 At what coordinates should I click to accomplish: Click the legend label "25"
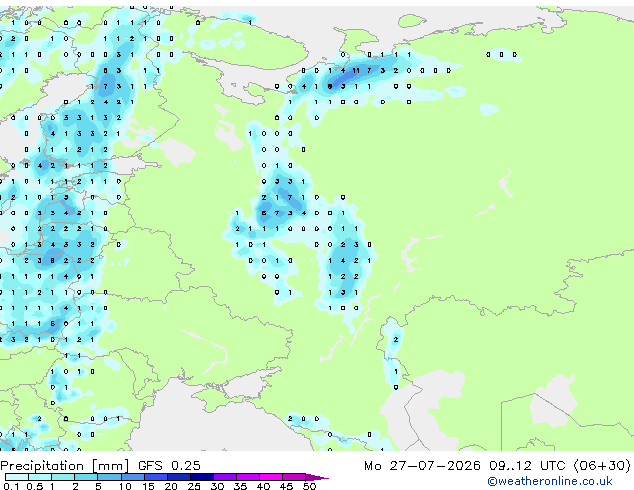[x=194, y=486]
